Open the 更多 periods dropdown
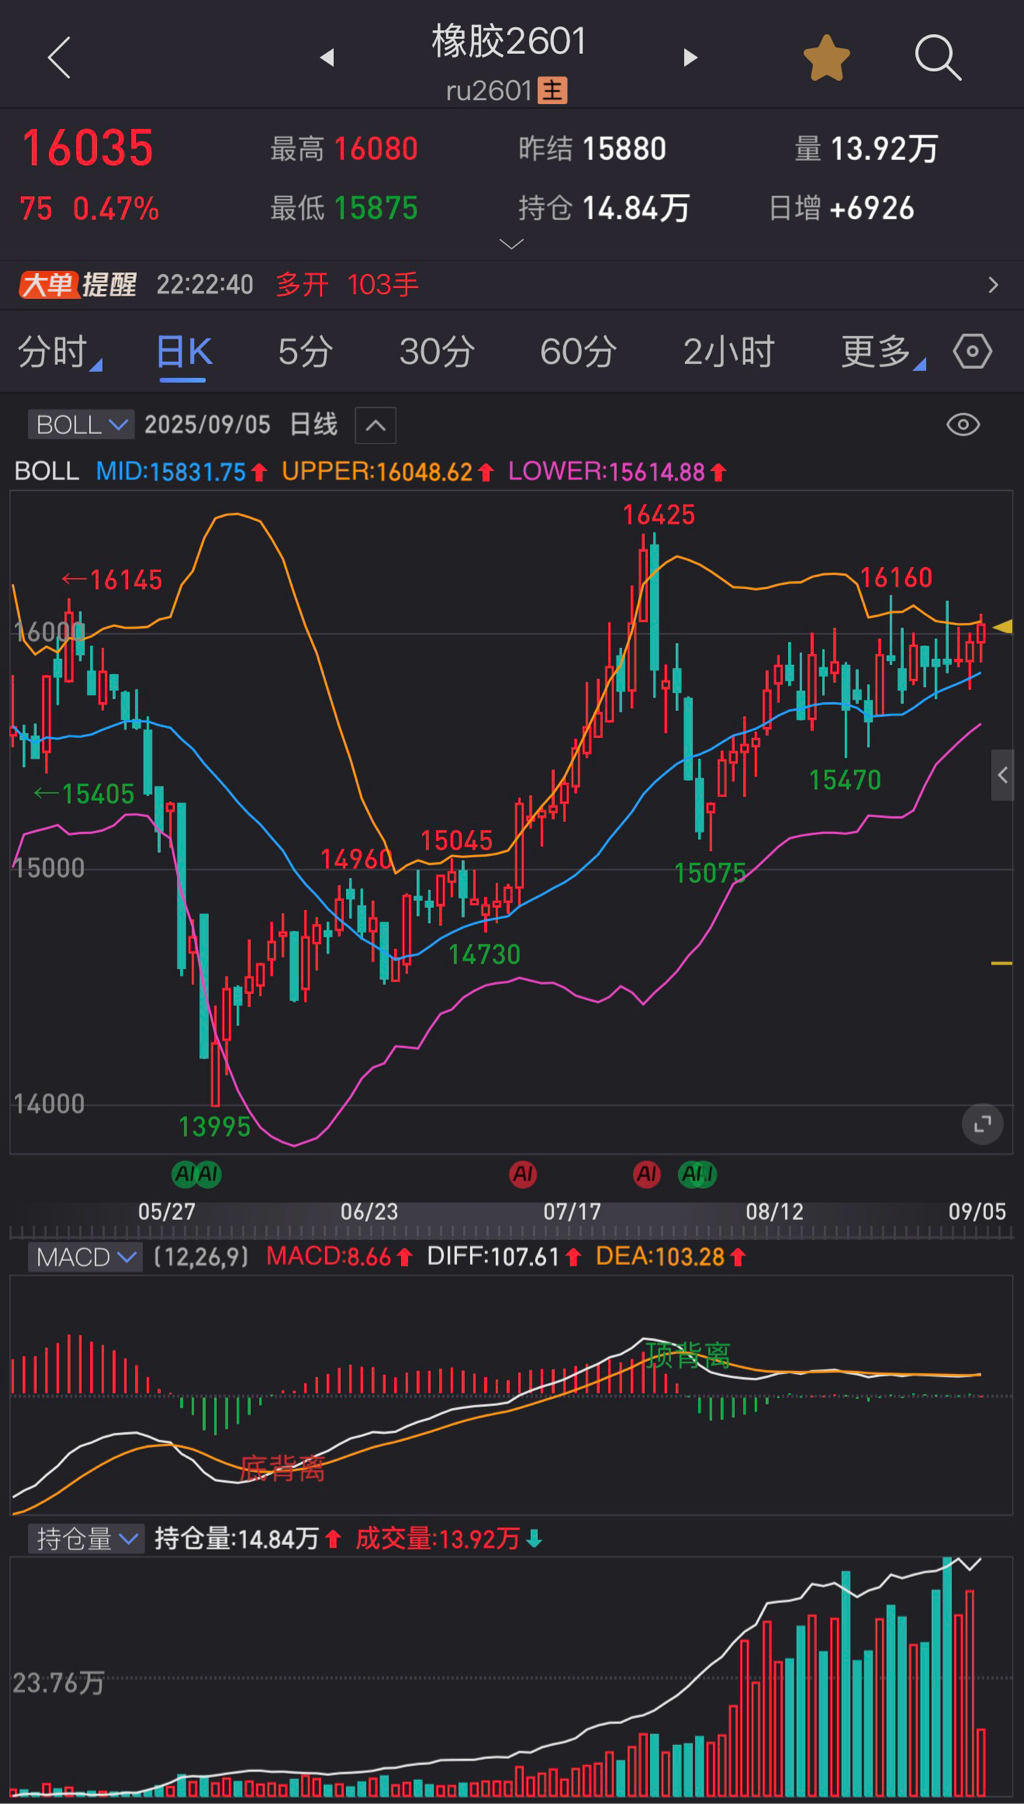1024x1804 pixels. (x=882, y=352)
